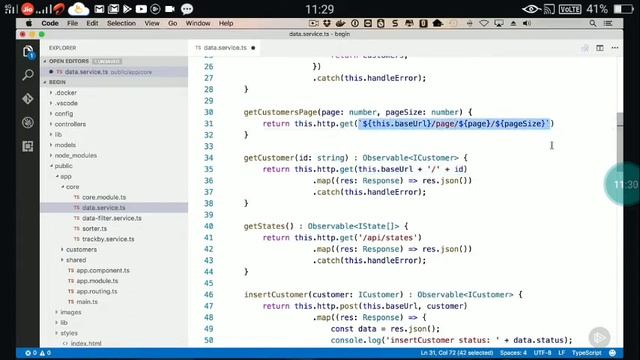Open trackby.service.ts file
The image size is (640, 360).
[x=108, y=239]
